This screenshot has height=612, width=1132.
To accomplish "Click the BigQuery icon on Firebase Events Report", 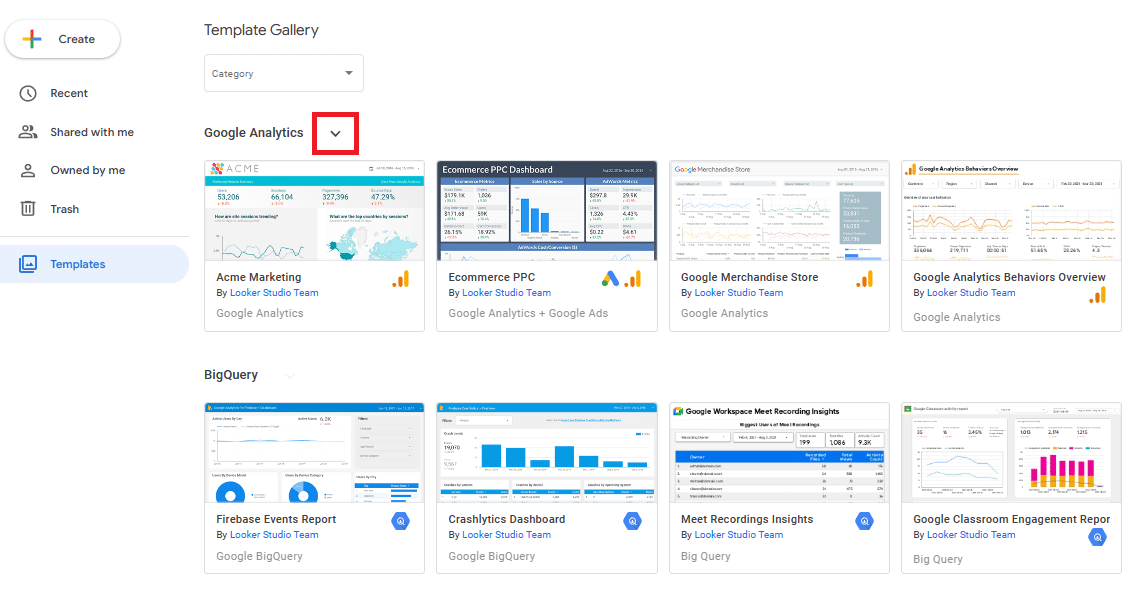I will pos(401,521).
